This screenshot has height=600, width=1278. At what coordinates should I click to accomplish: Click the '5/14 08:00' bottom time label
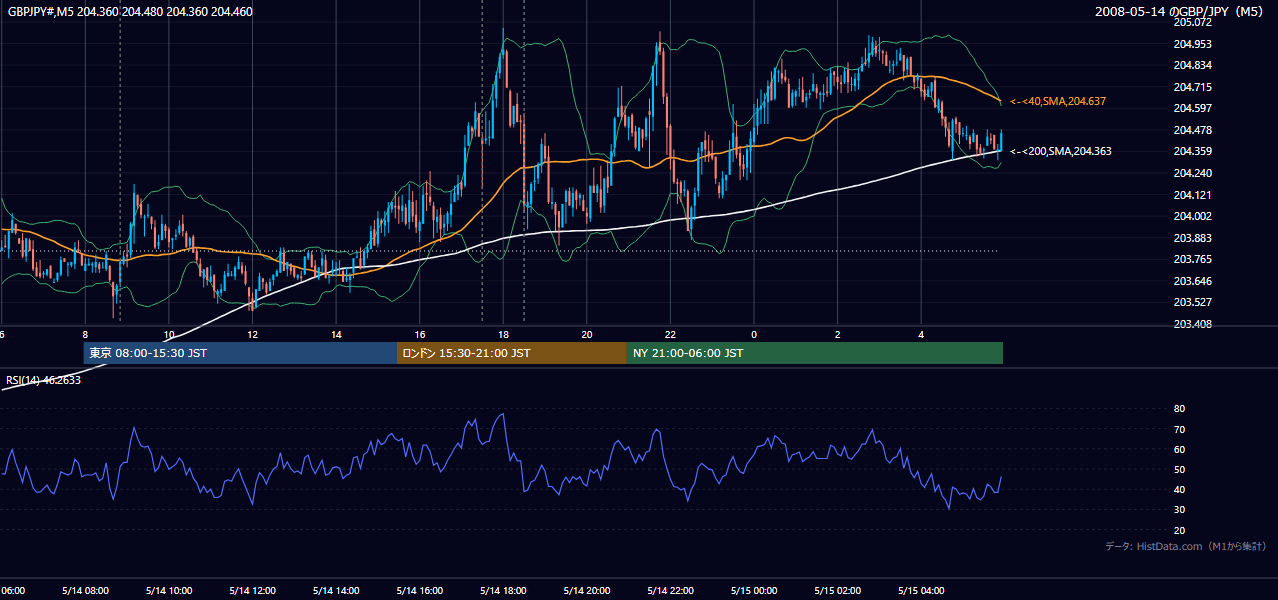point(84,591)
